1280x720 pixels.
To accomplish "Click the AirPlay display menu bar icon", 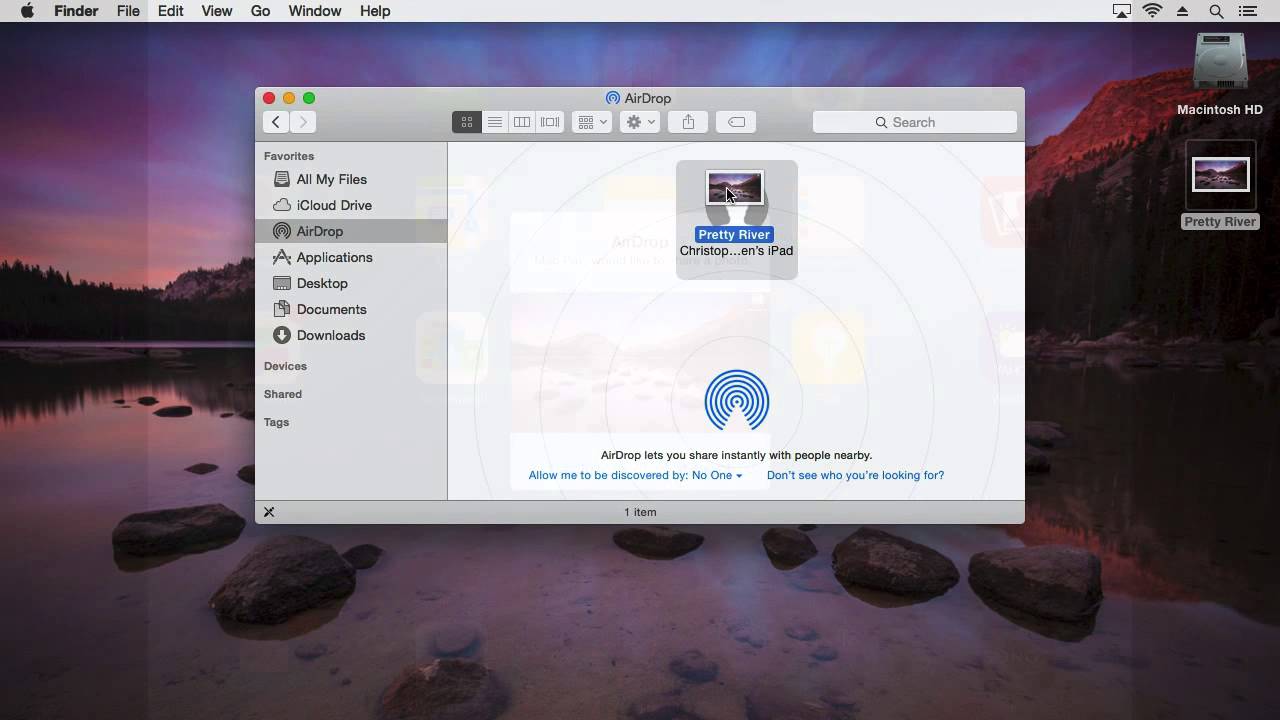I will click(1122, 11).
